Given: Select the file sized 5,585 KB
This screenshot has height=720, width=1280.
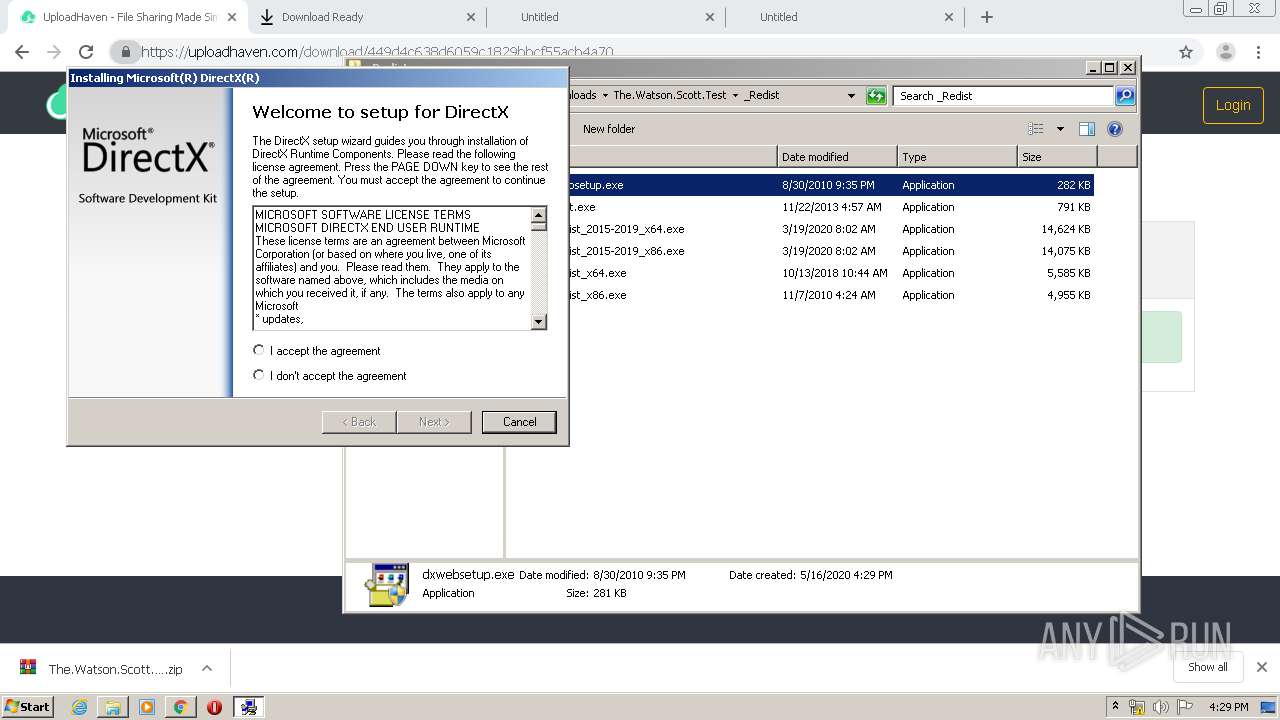Looking at the screenshot, I should [x=831, y=273].
